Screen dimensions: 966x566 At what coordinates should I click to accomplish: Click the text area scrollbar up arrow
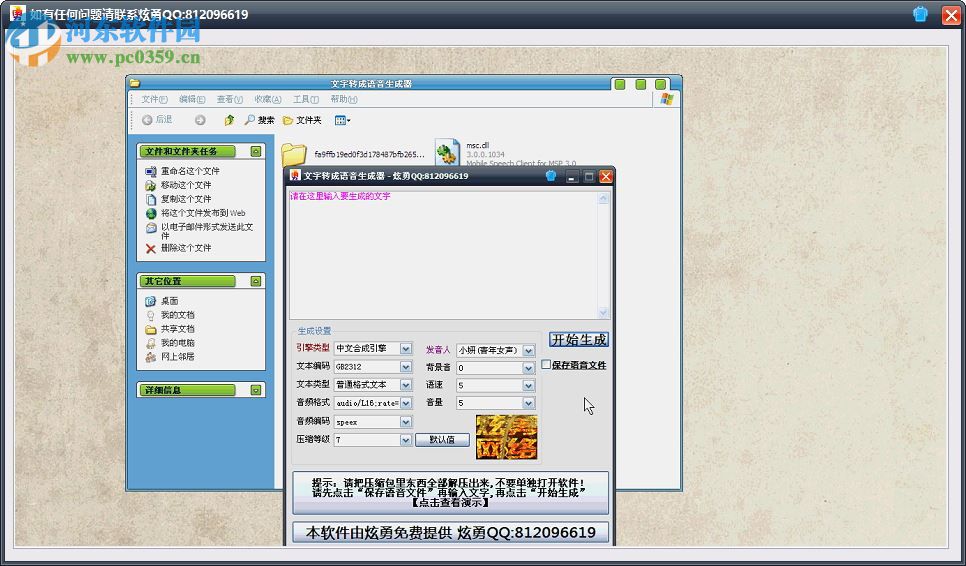tap(603, 198)
